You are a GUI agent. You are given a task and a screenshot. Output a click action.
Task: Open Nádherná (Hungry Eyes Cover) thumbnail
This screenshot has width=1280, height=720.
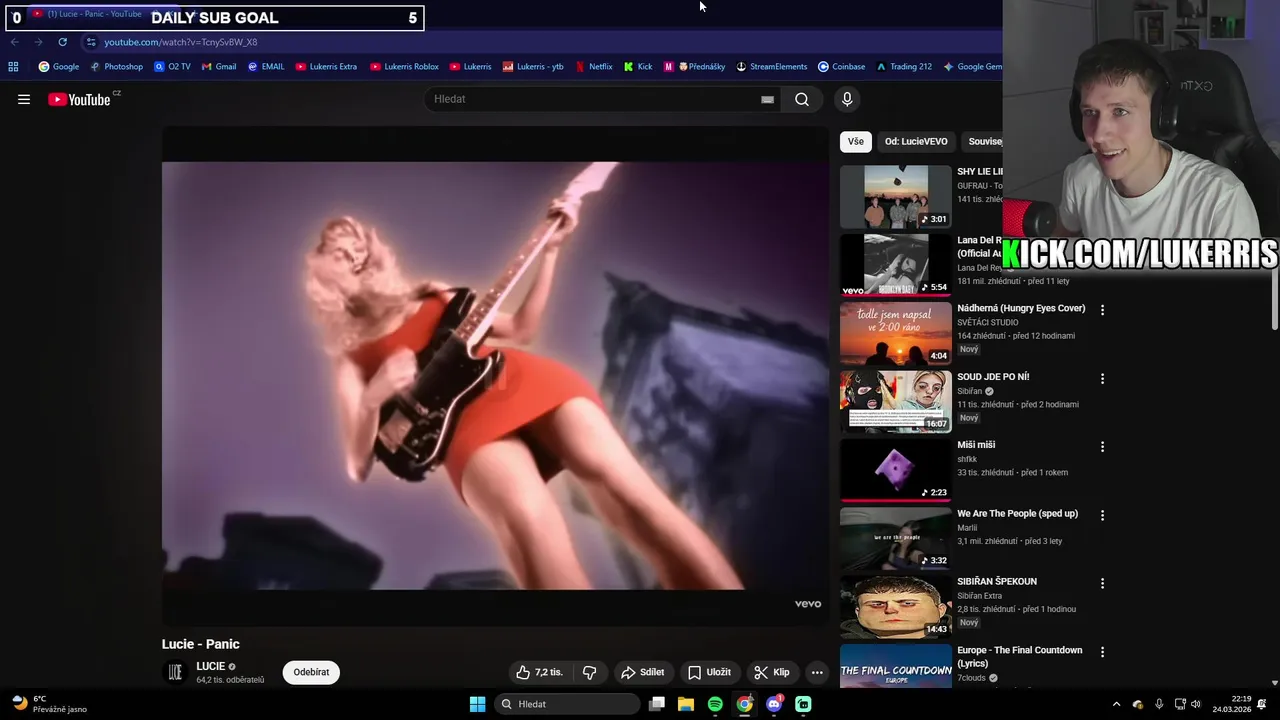click(896, 334)
